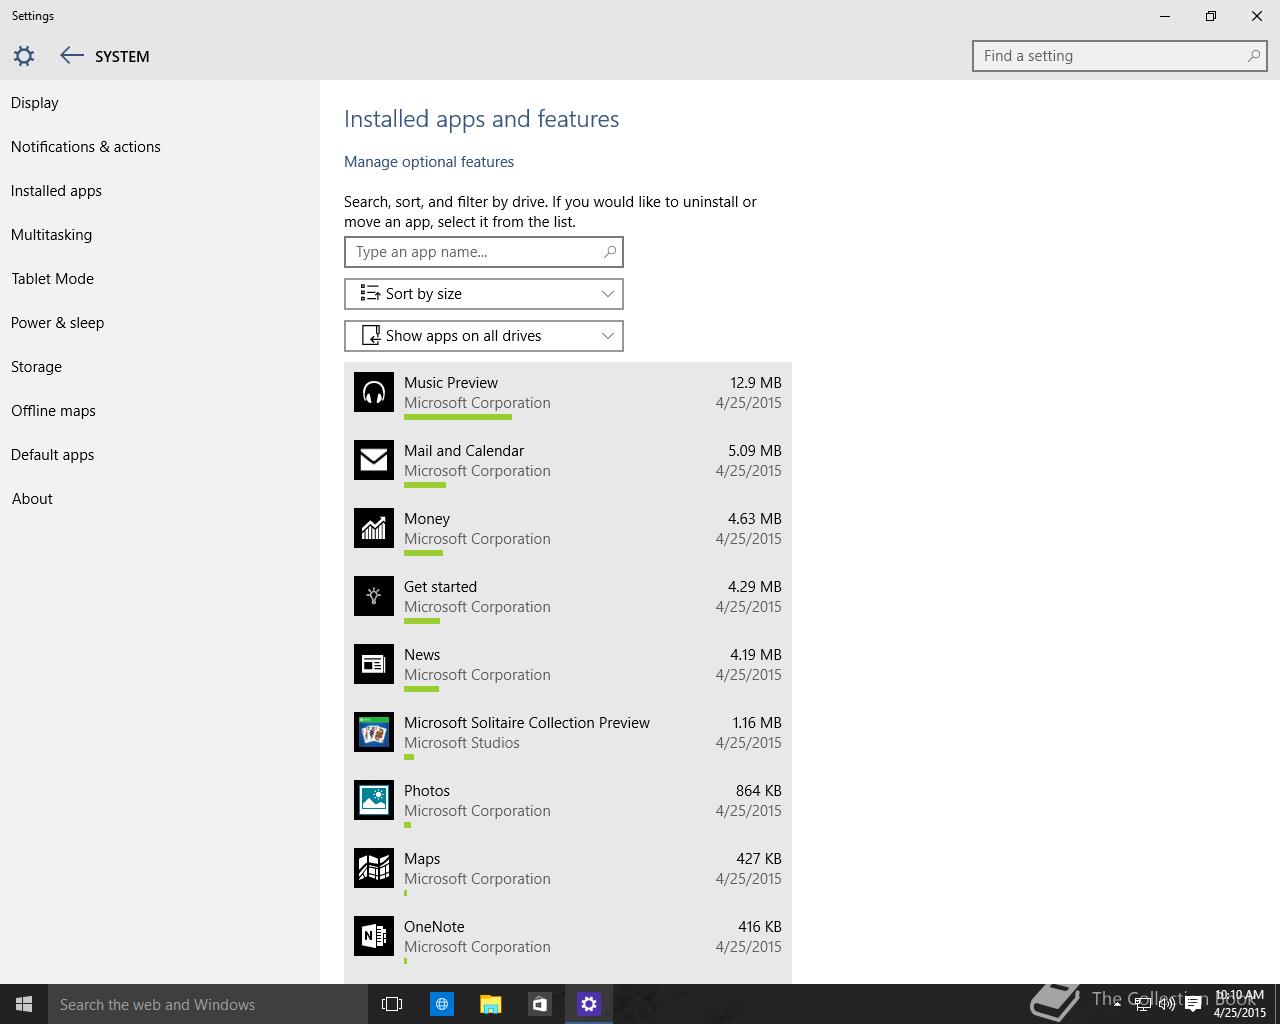Select Notifications & actions in sidebar

[x=86, y=147]
